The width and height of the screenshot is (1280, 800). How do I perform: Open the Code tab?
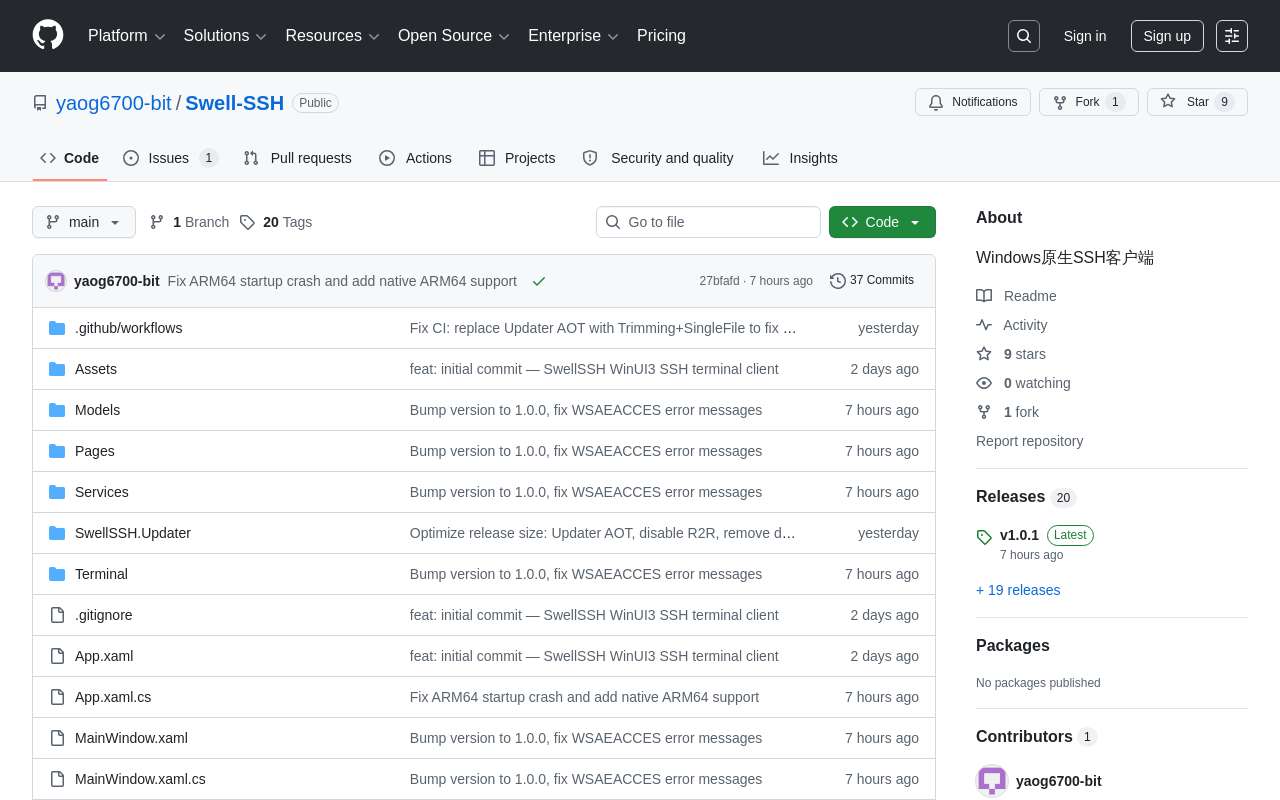click(70, 158)
